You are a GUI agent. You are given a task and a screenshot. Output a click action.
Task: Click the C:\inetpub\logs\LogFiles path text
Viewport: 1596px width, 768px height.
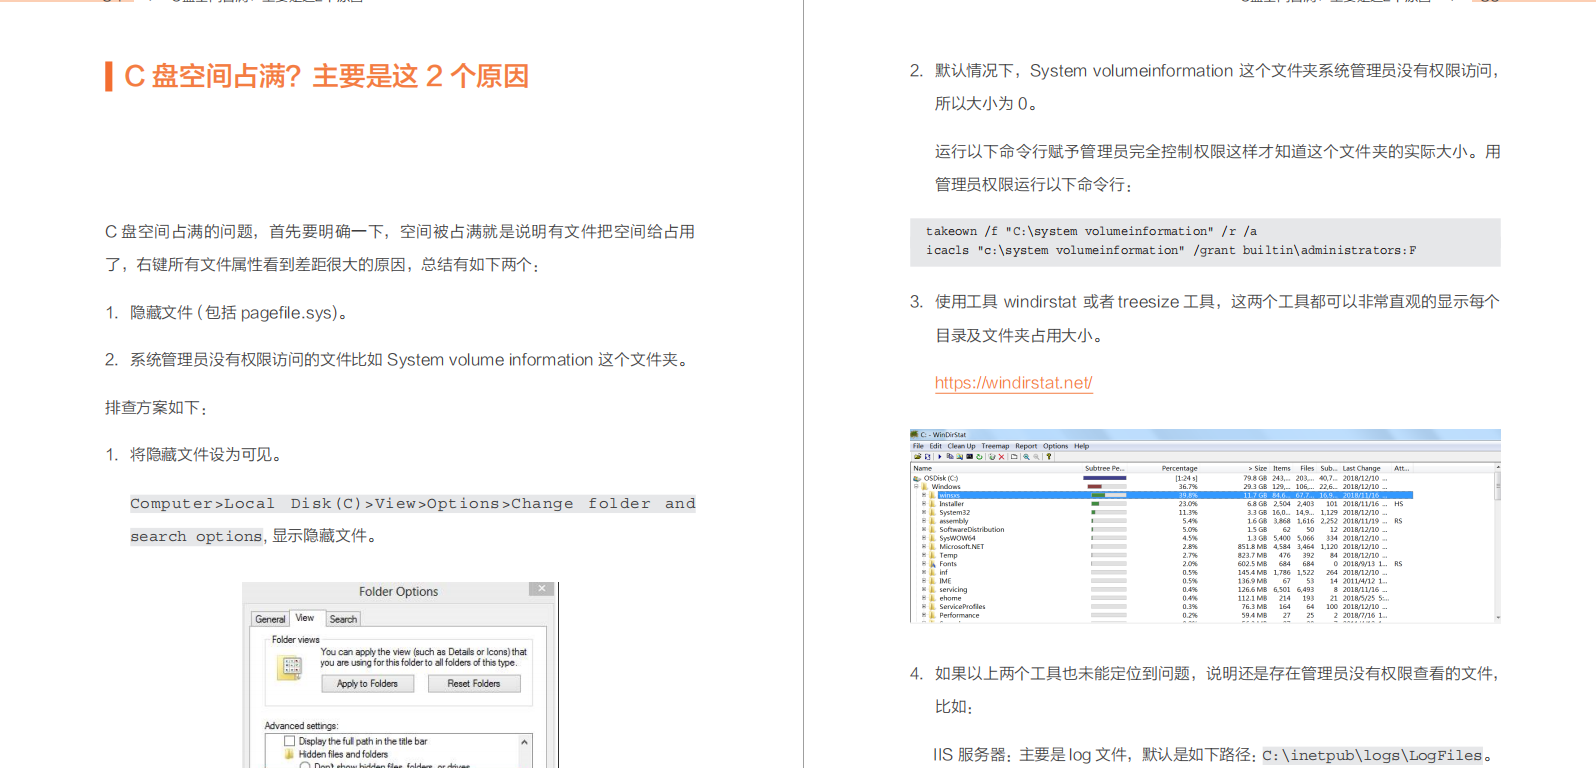point(1372,756)
